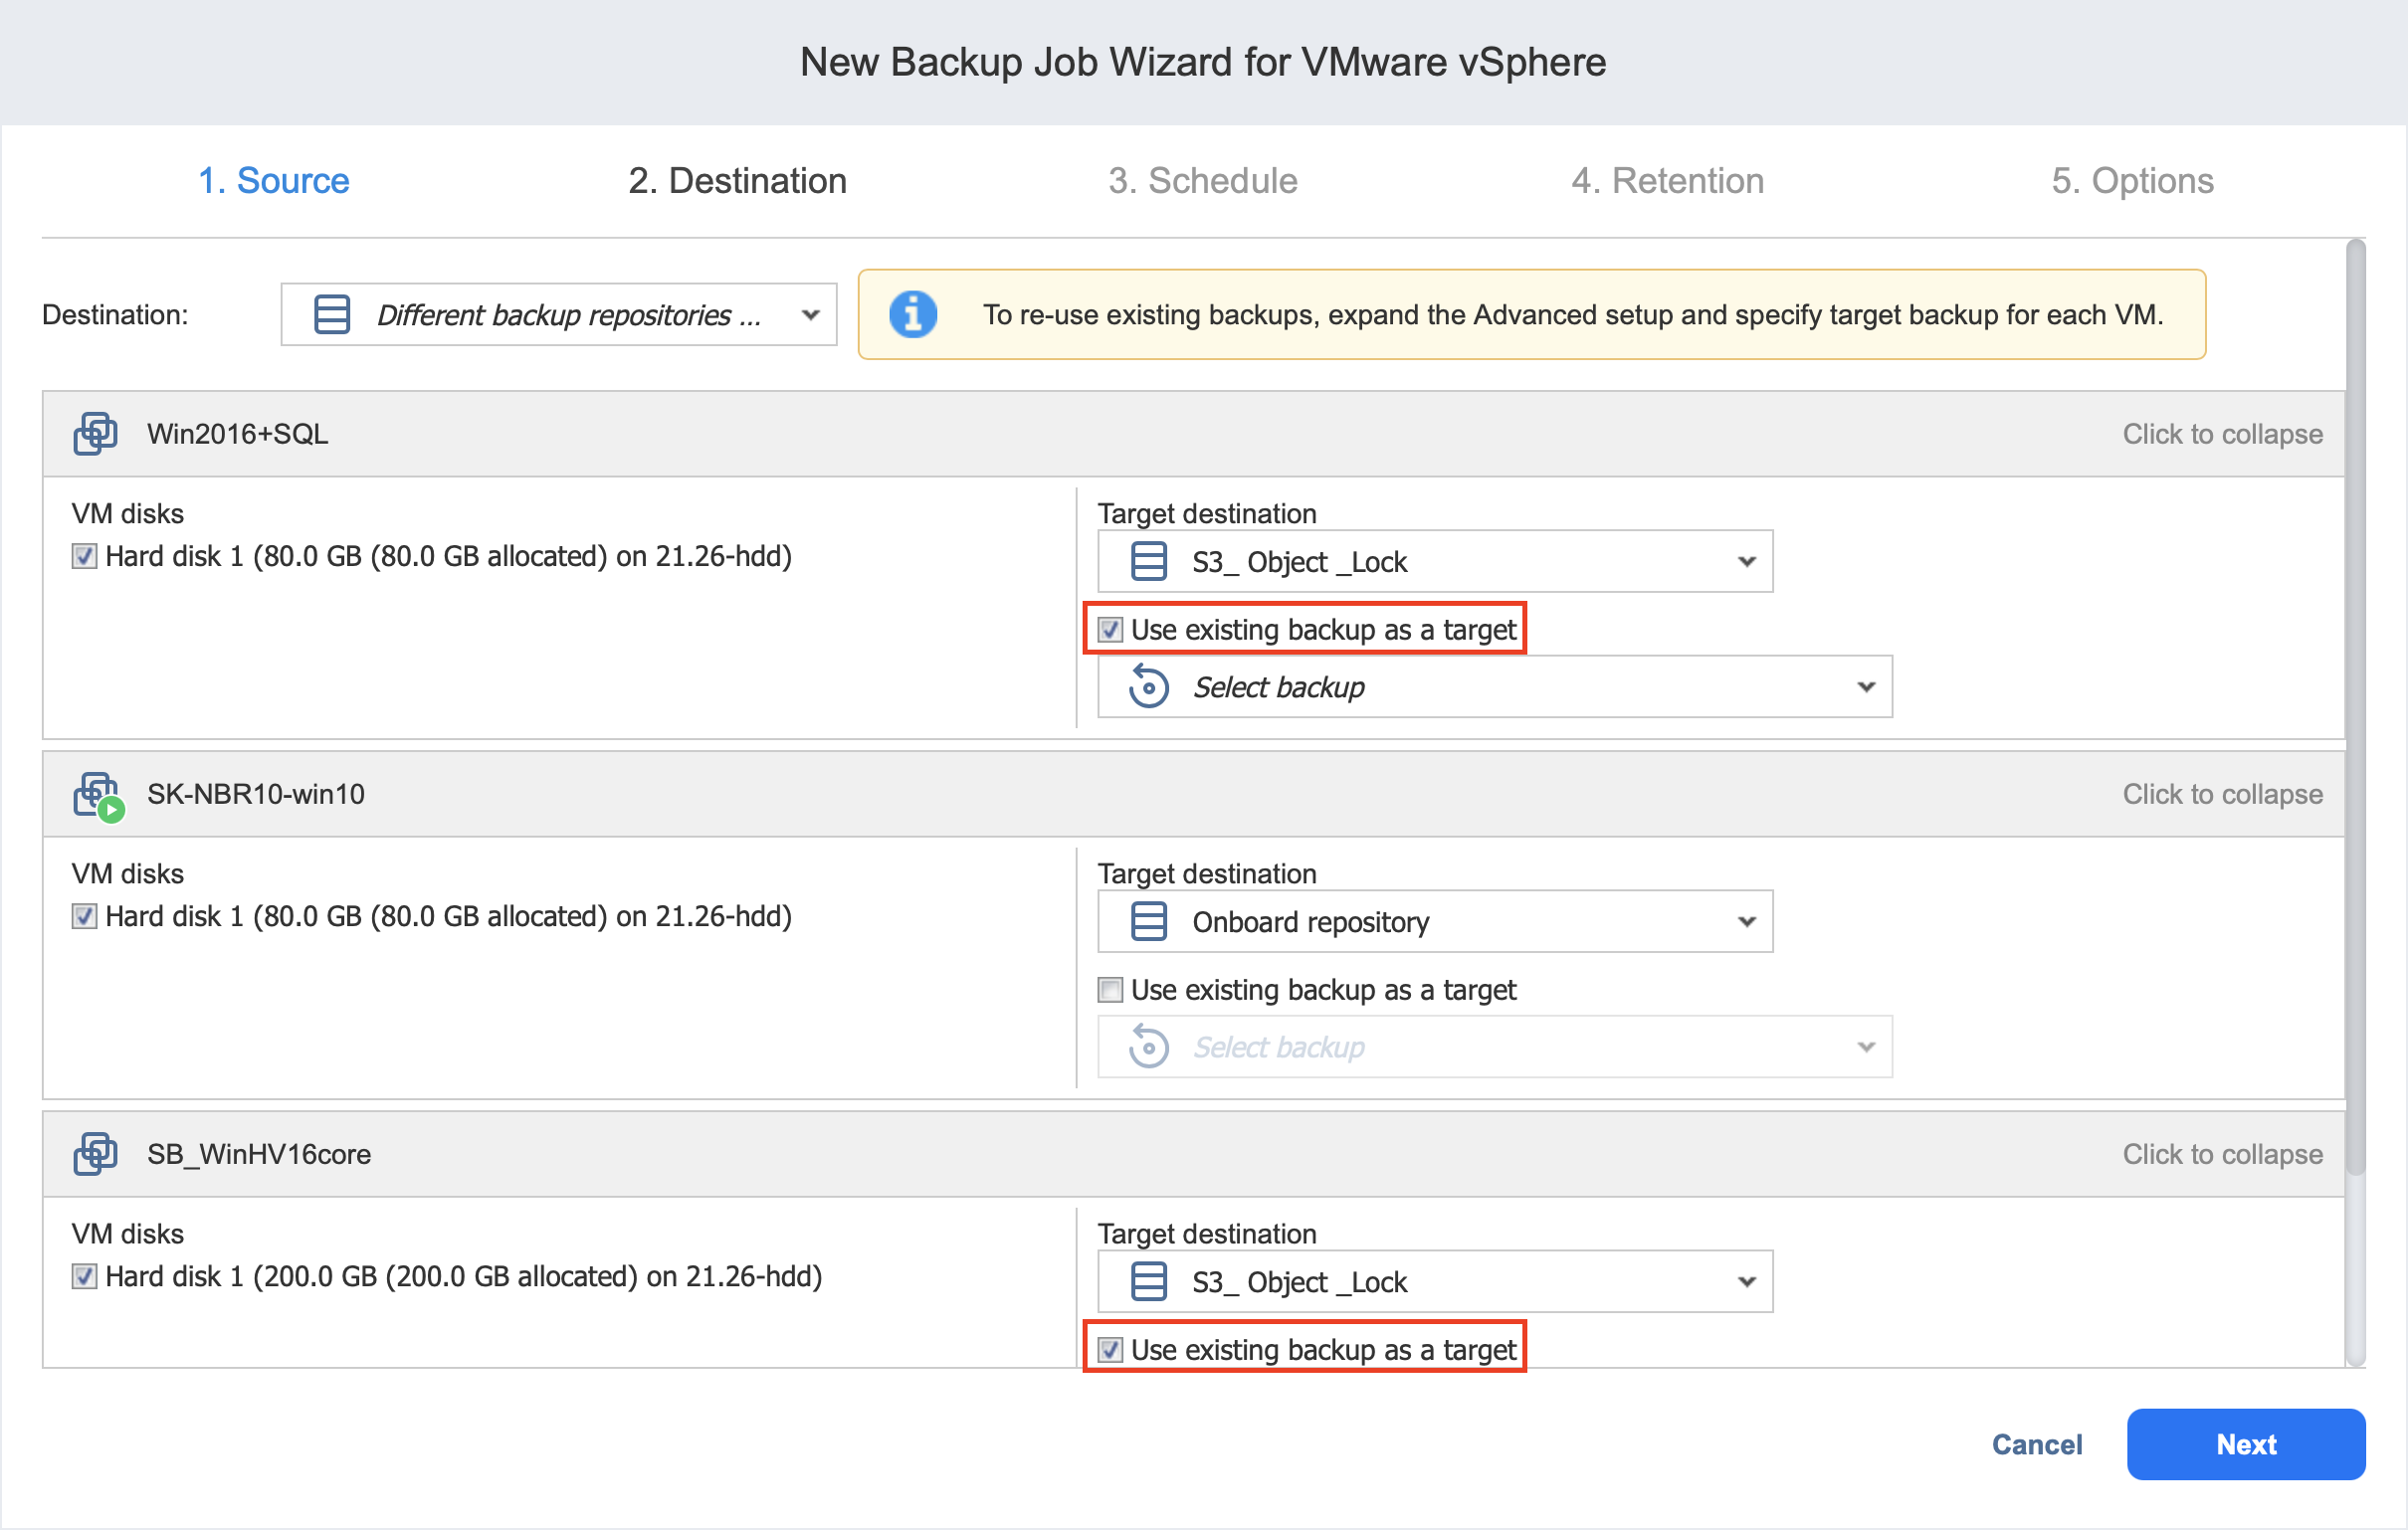Uncheck the 200.0 GB Hard disk 1
The height and width of the screenshot is (1530, 2408).
coord(84,1276)
